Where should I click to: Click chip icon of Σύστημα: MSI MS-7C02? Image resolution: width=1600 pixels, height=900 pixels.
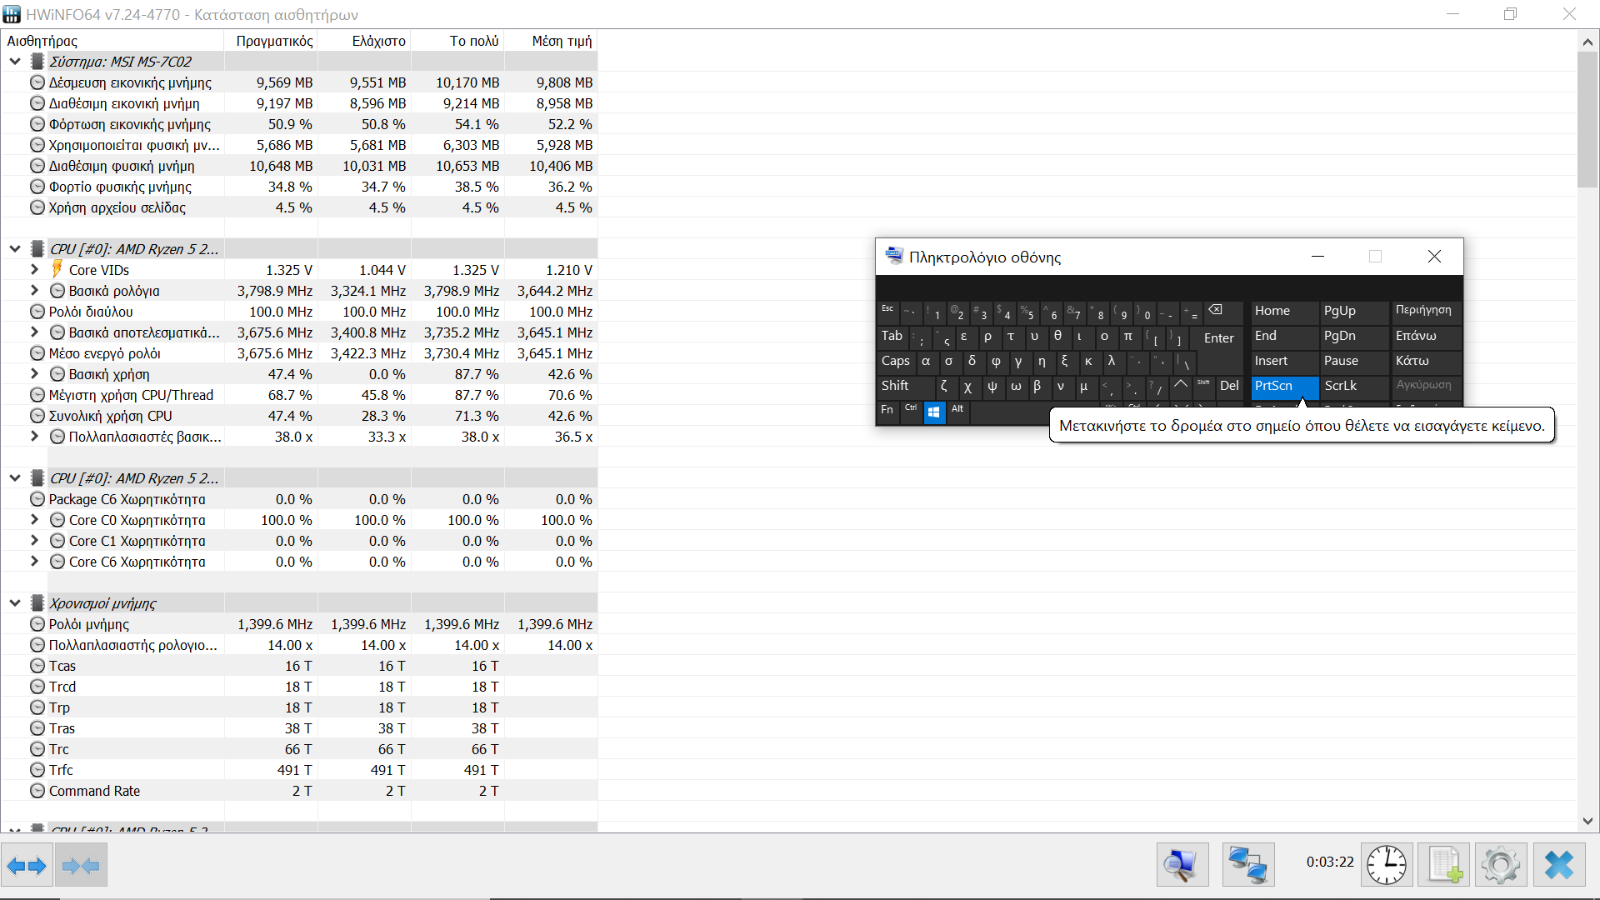click(38, 62)
